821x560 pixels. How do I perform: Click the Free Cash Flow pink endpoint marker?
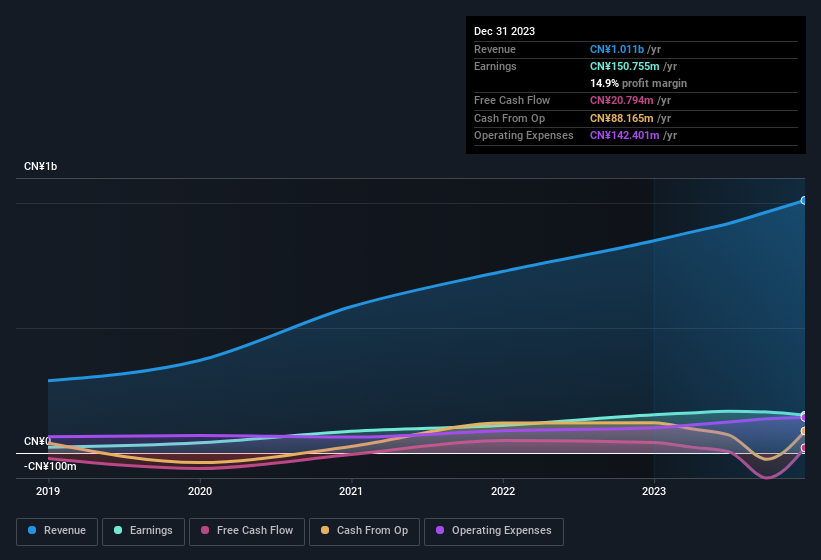(804, 448)
